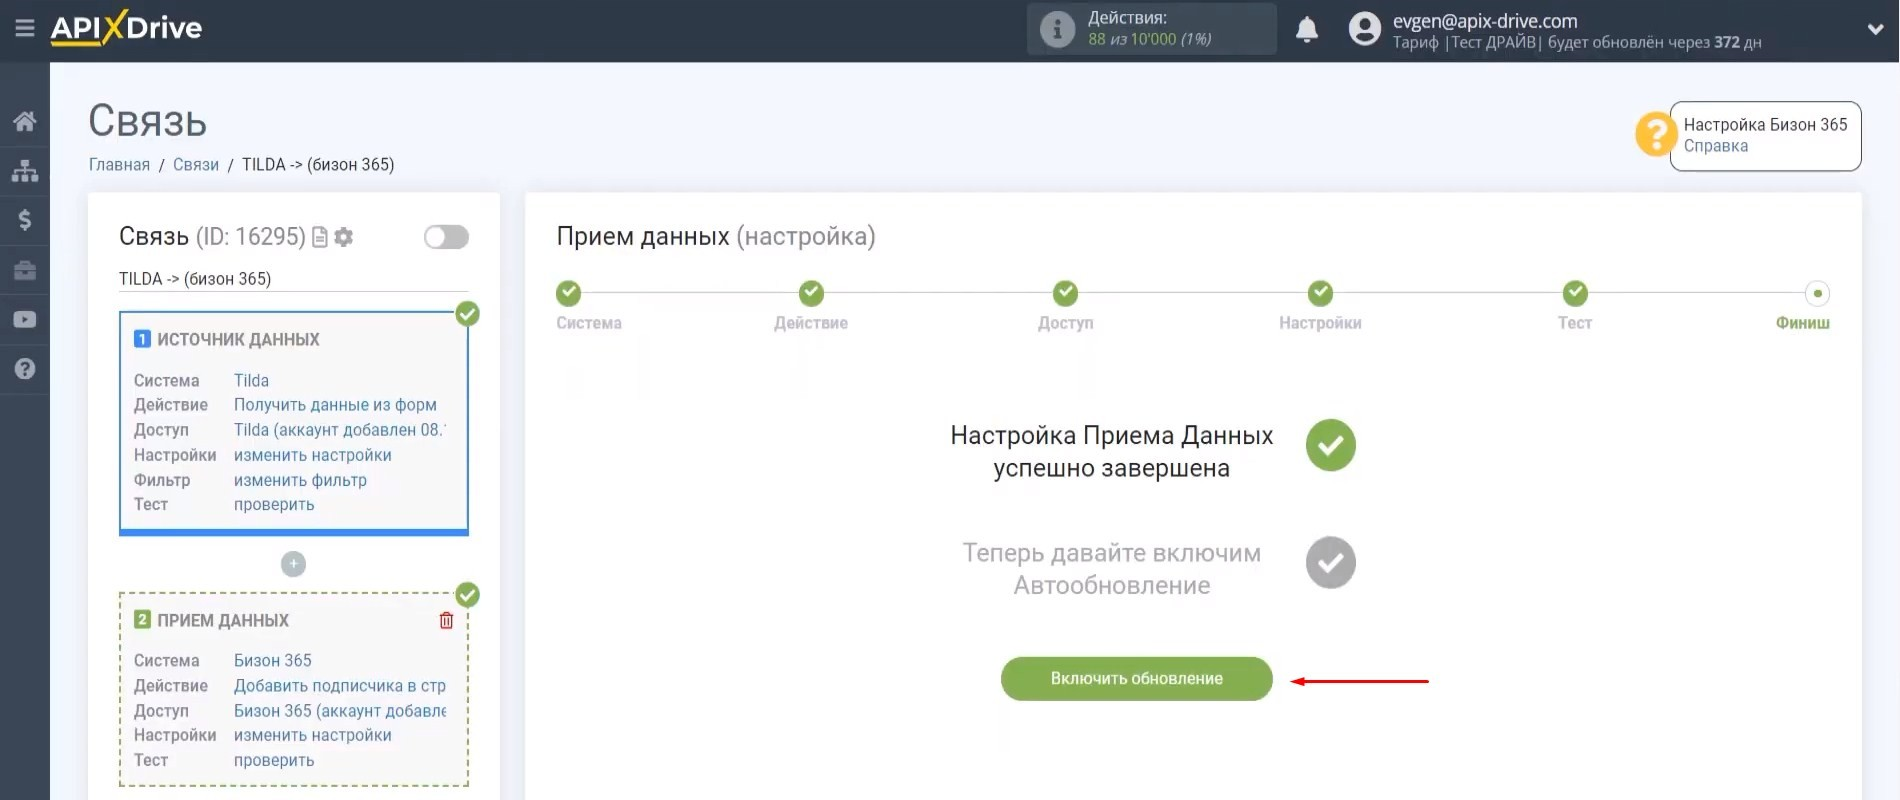Click the Включить обновление button

(1136, 679)
